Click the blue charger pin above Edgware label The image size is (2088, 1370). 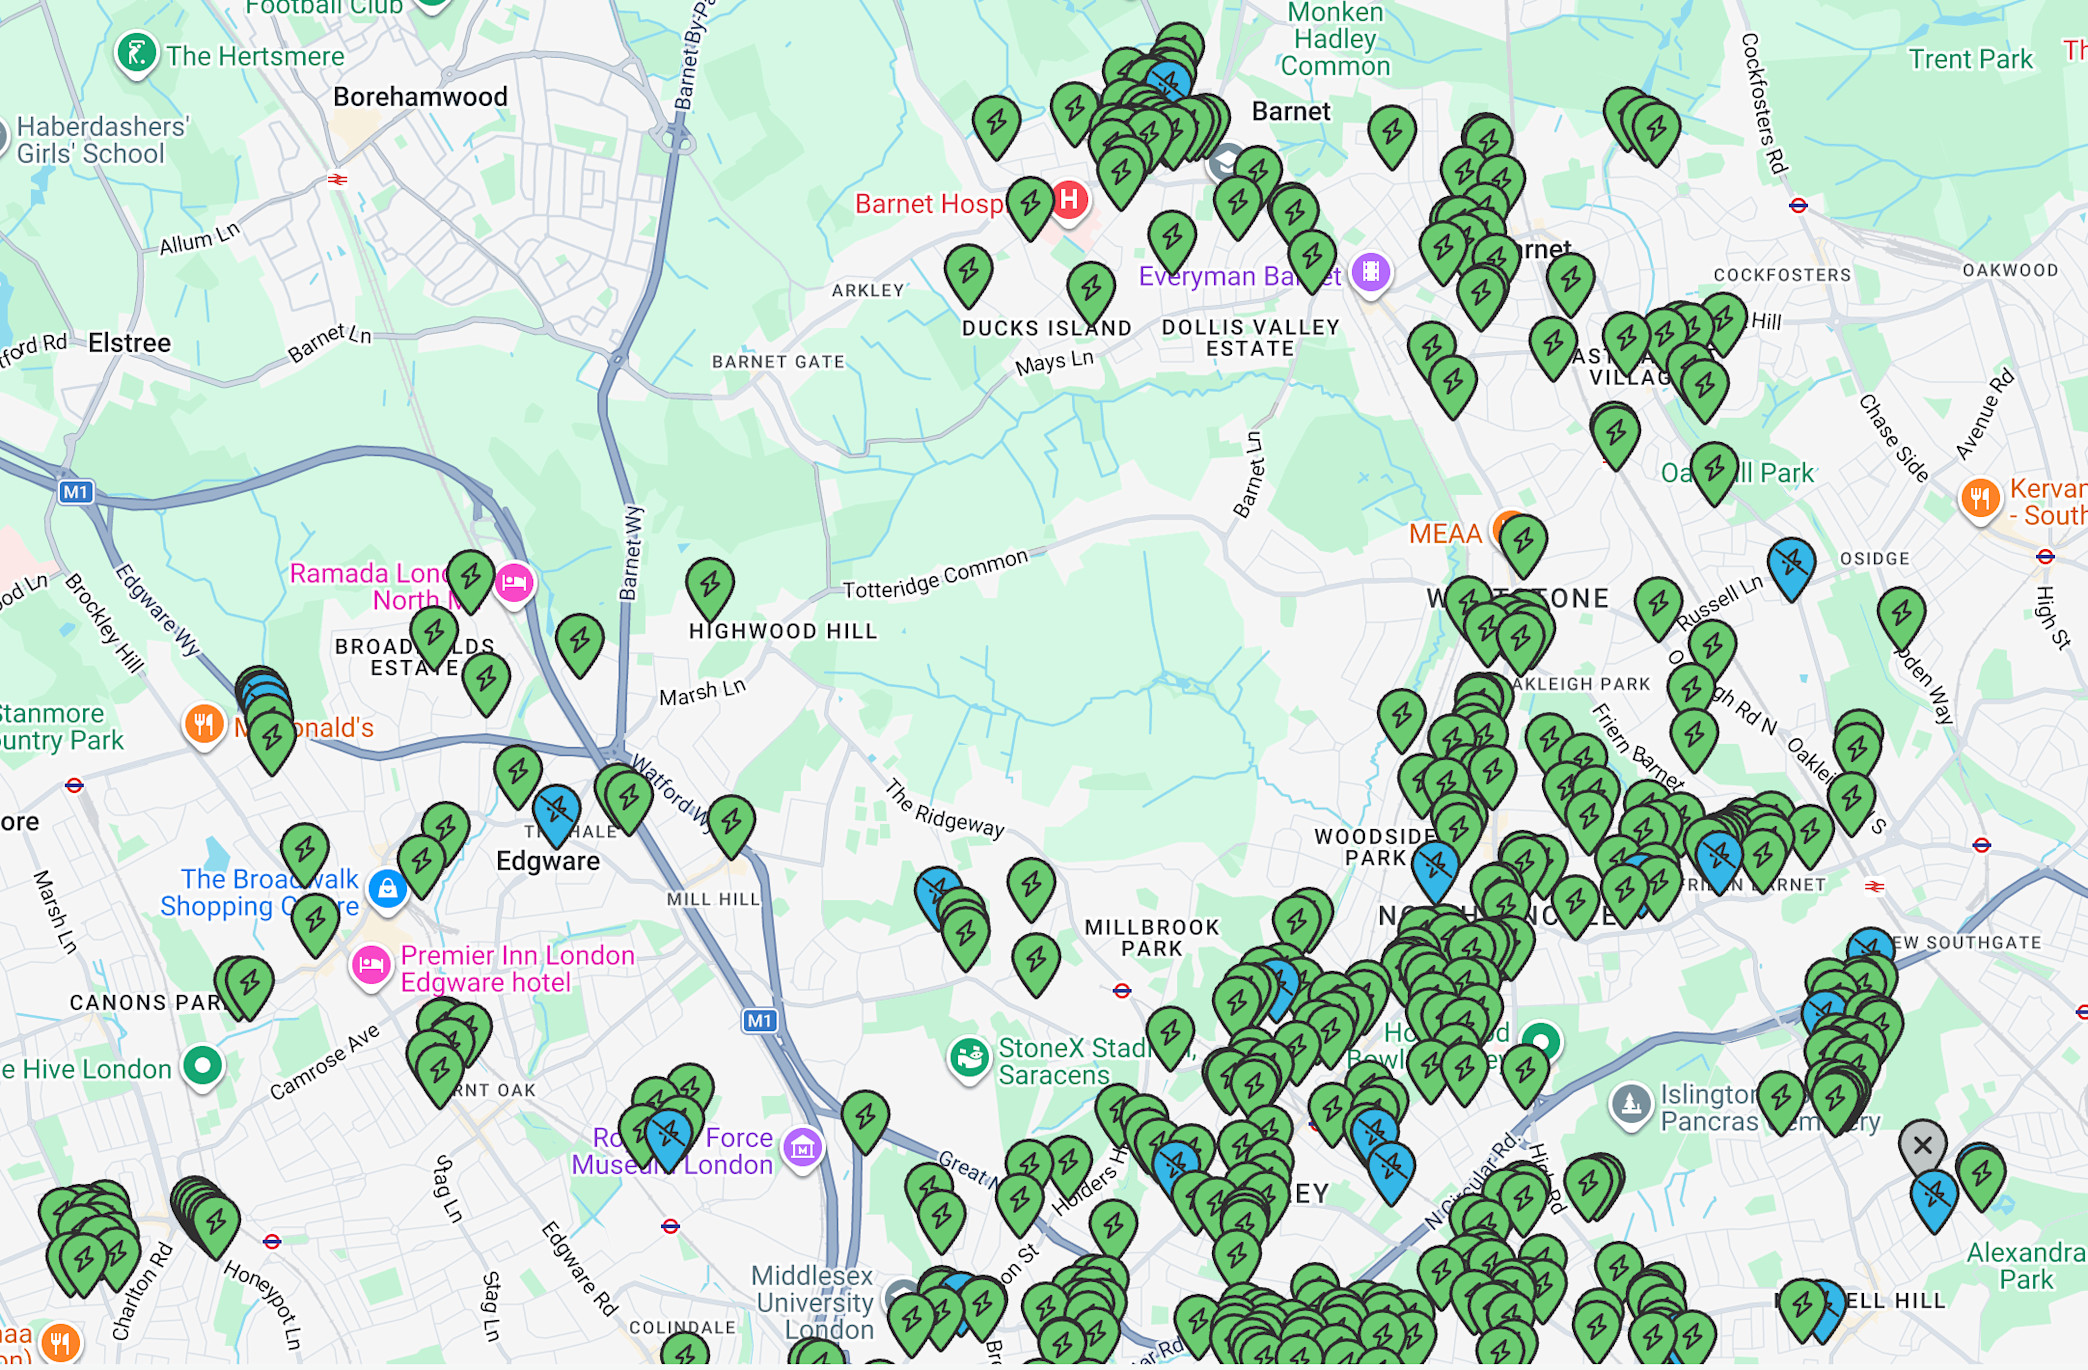click(556, 810)
